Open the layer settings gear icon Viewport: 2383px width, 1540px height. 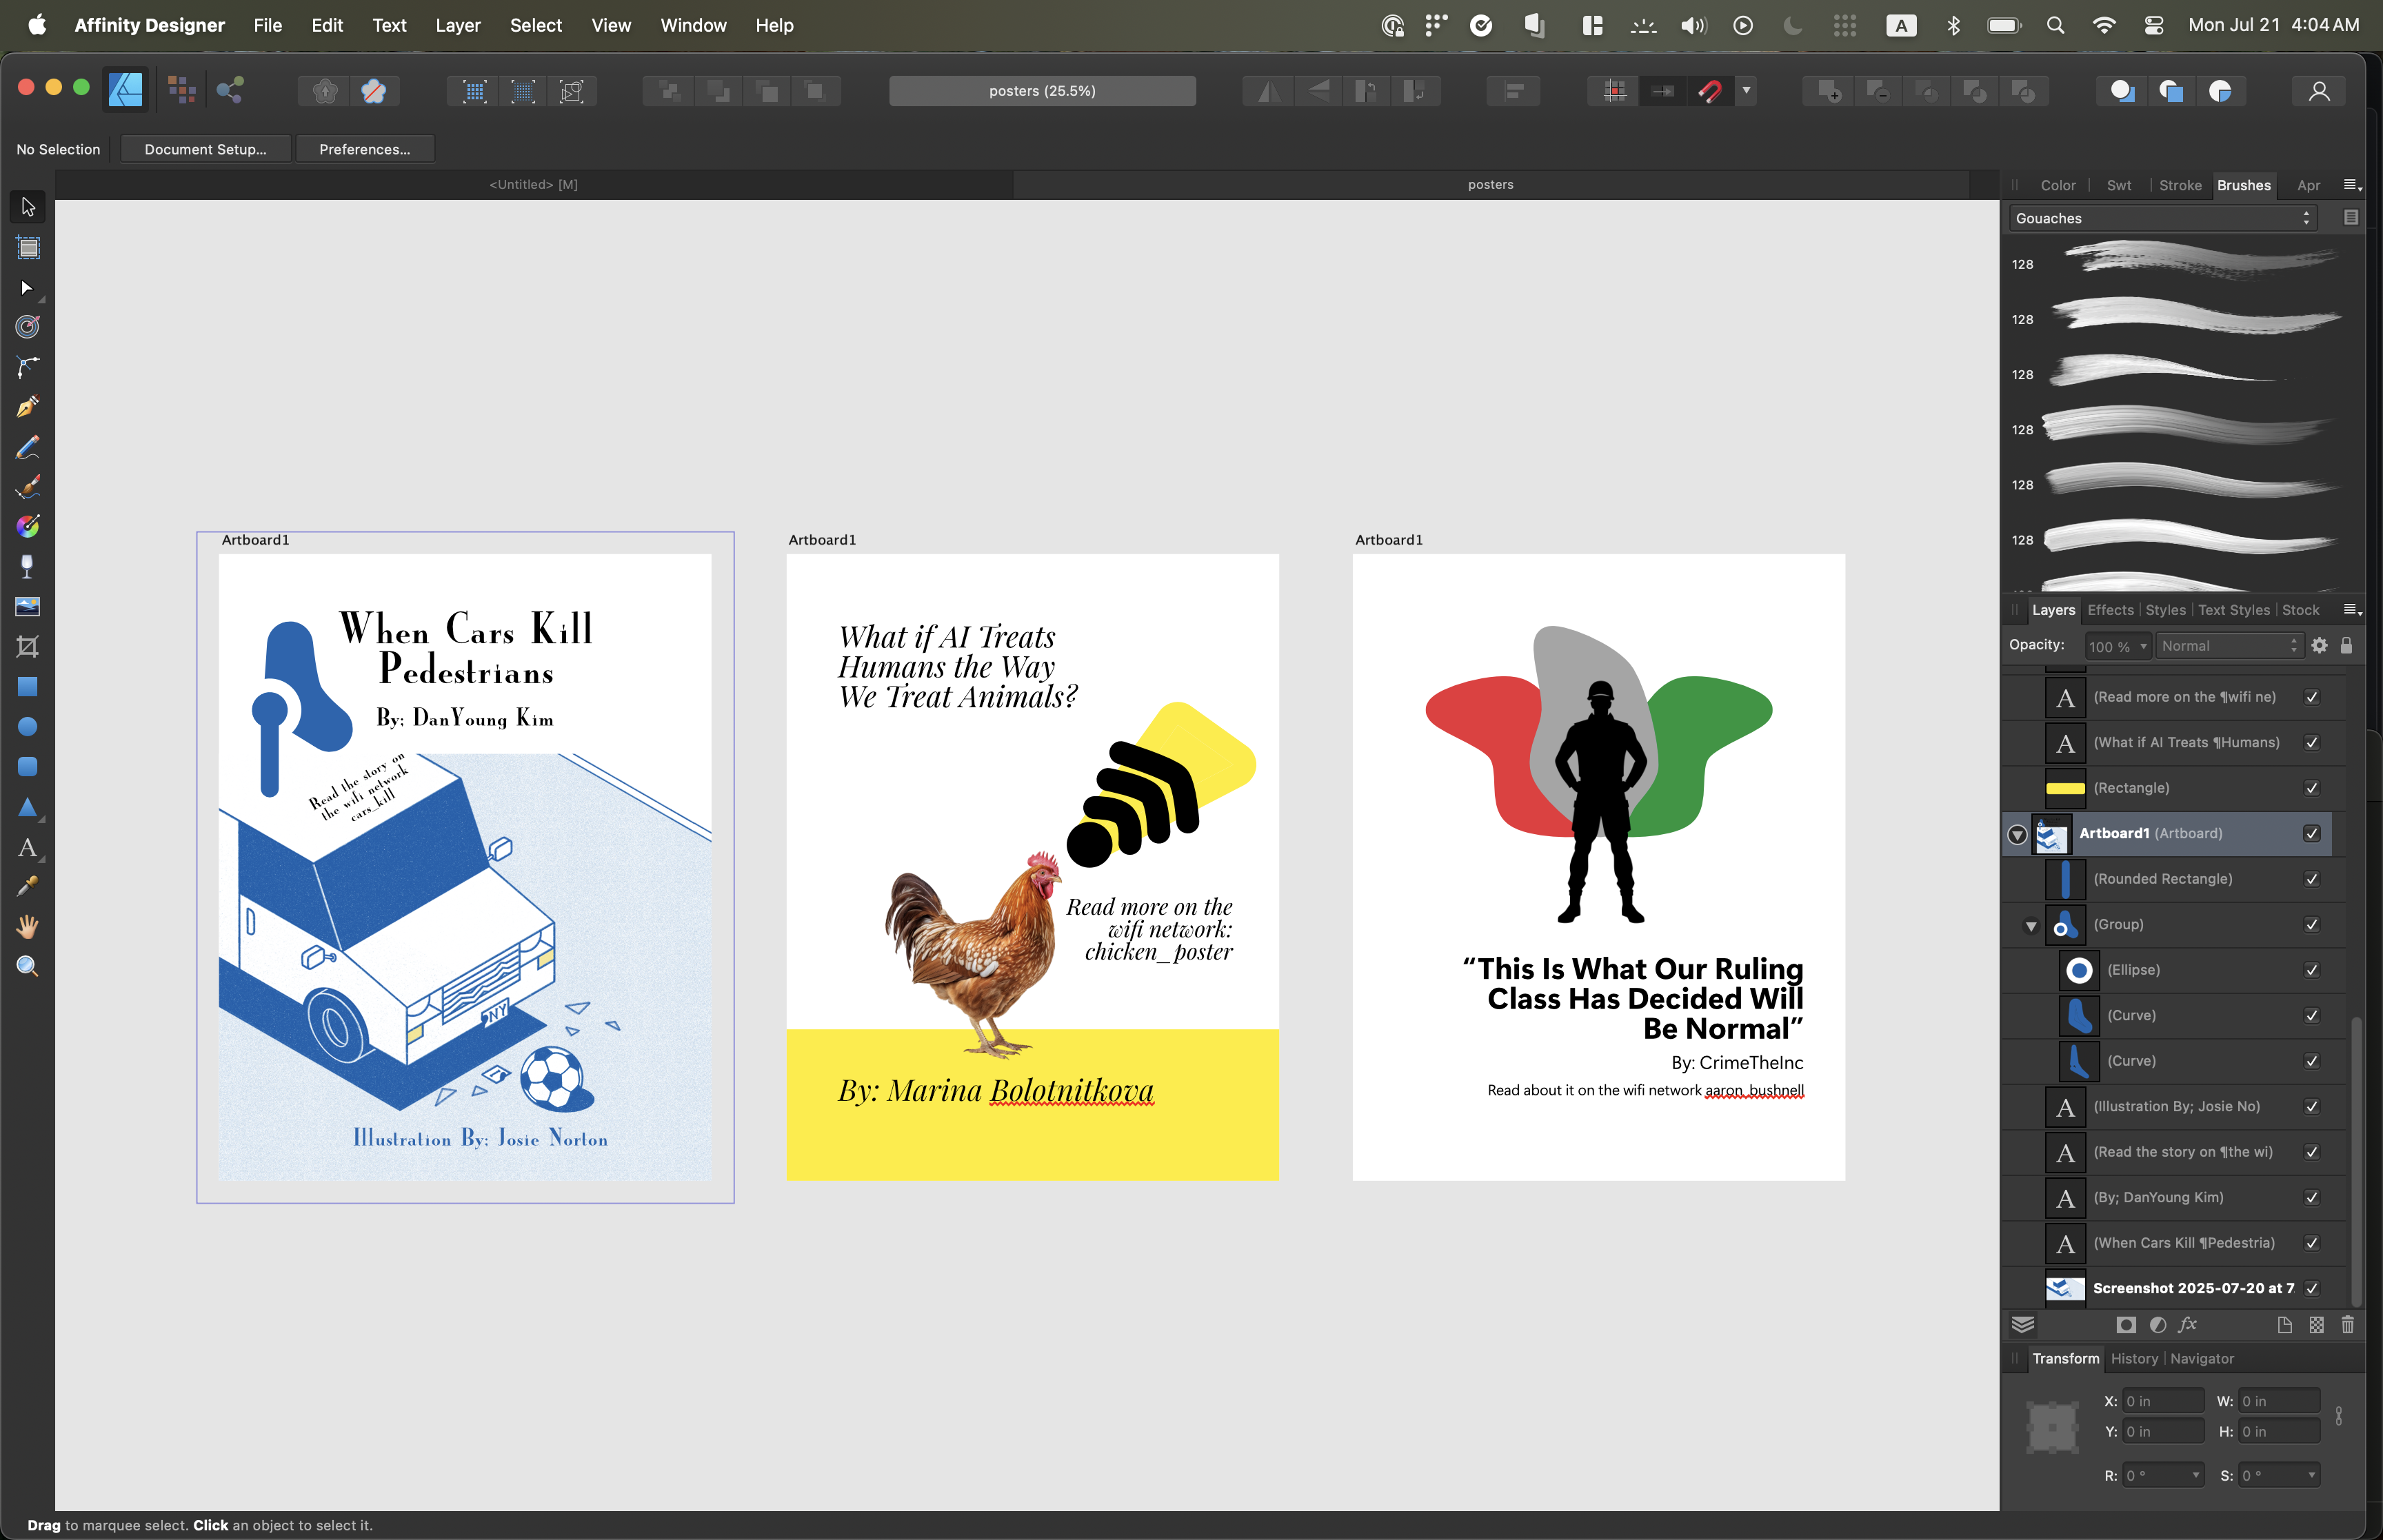pos(2320,646)
